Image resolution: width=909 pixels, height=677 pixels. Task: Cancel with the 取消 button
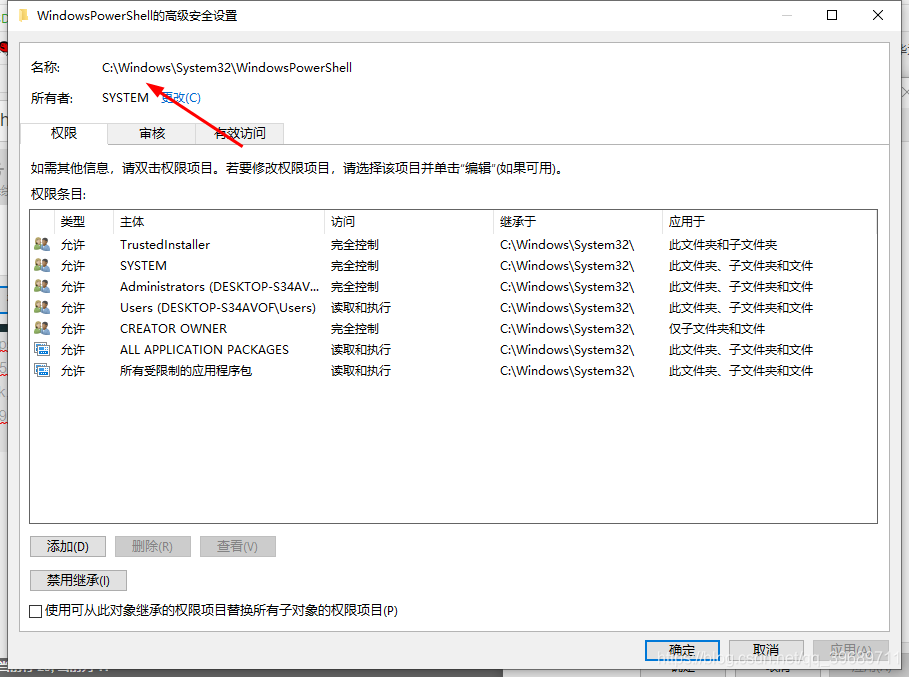point(766,650)
